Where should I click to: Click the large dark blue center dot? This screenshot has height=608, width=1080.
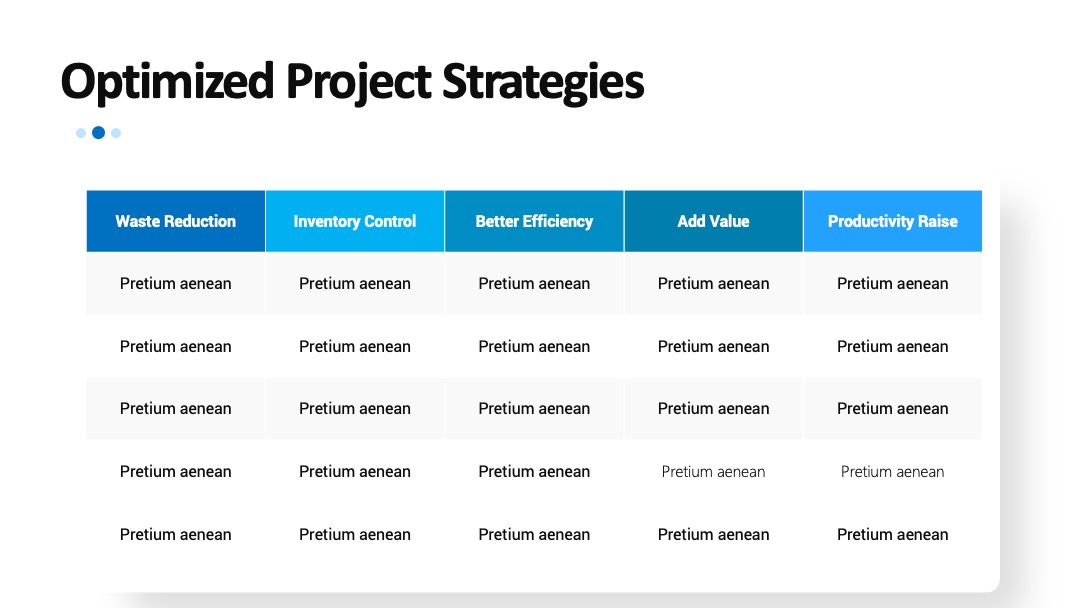tap(98, 133)
